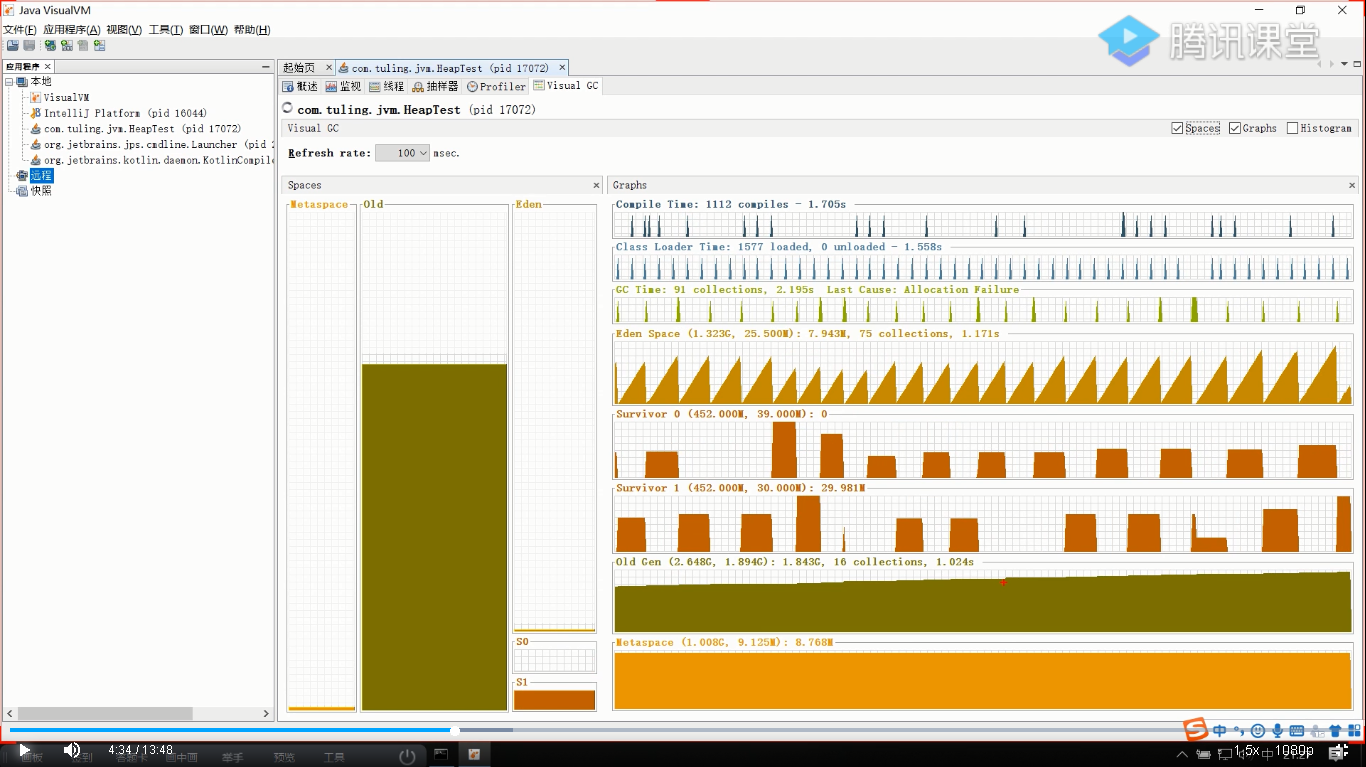Viewport: 1366px width, 767px height.
Task: Close the Spaces panel
Action: (597, 185)
